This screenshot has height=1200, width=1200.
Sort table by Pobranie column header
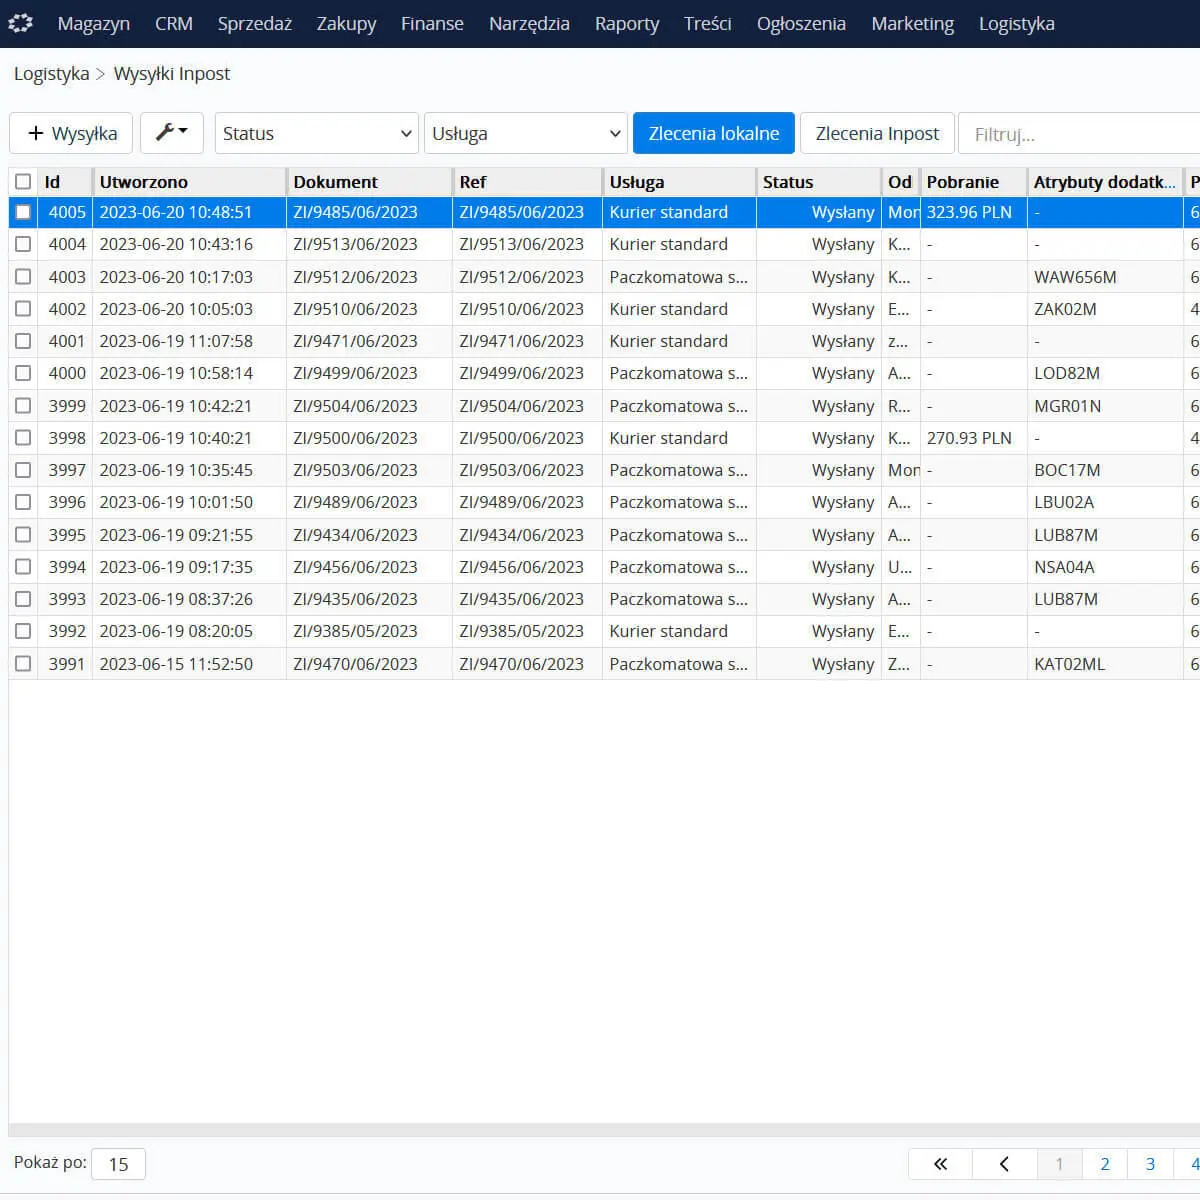[973, 182]
